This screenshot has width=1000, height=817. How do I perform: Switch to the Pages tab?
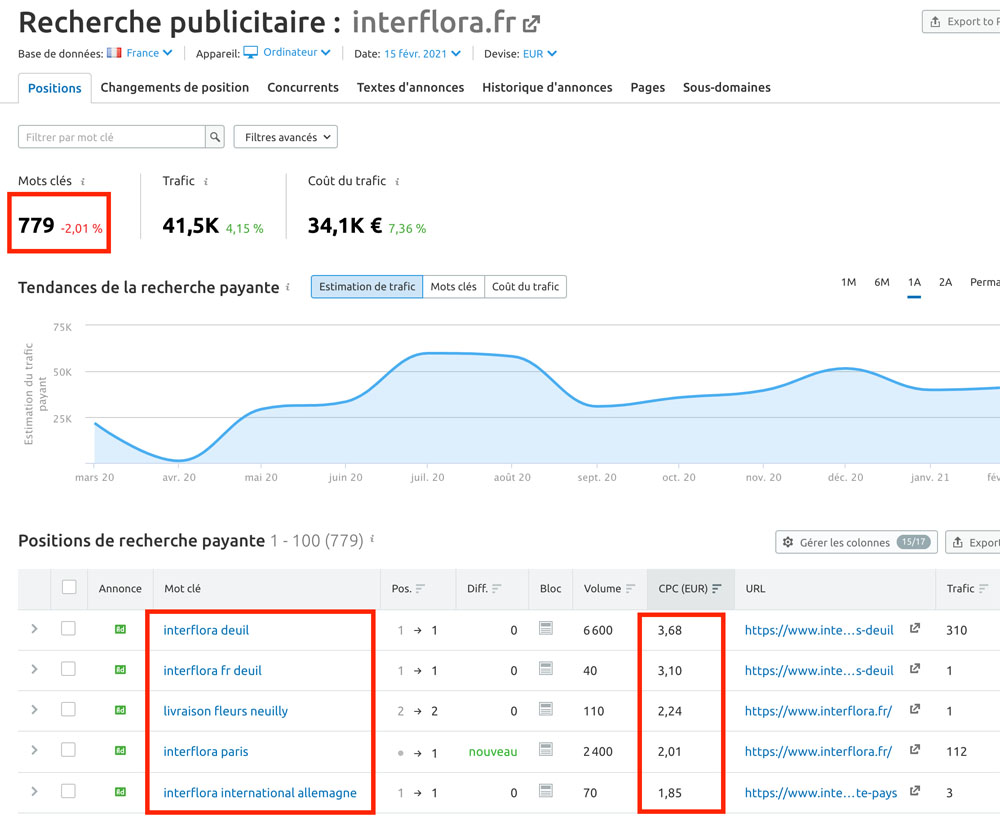[647, 87]
